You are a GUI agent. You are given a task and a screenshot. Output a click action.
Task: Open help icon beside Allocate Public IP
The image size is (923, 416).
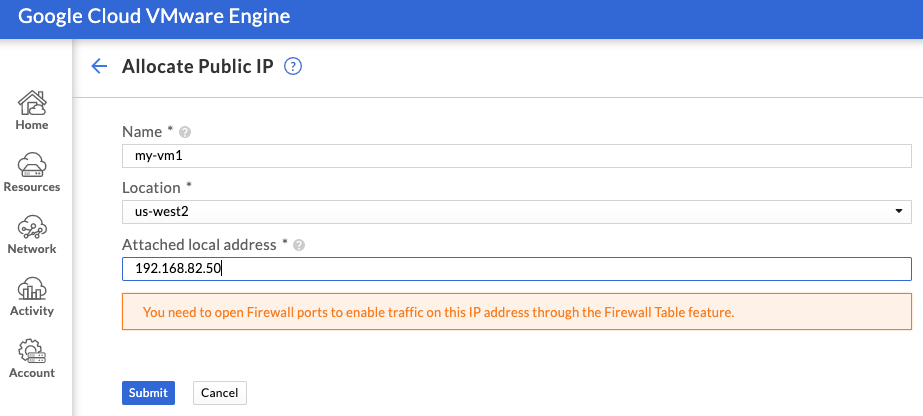pyautogui.click(x=293, y=66)
